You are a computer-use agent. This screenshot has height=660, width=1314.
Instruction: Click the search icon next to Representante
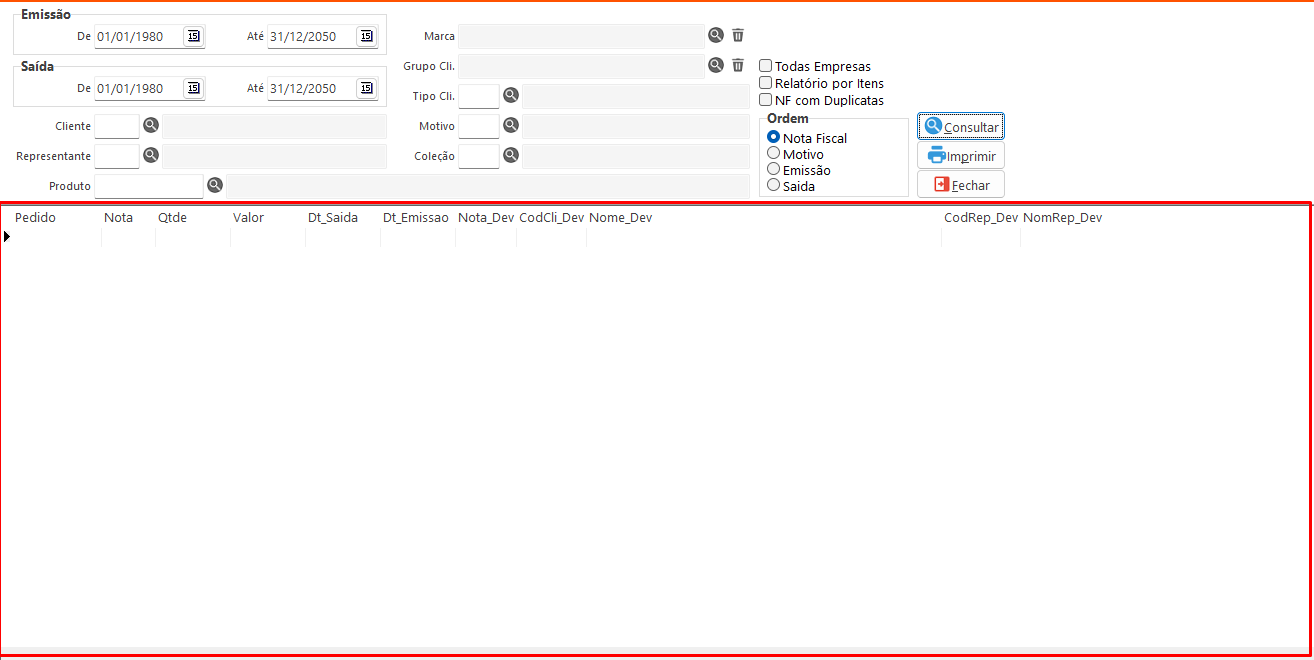pyautogui.click(x=151, y=156)
